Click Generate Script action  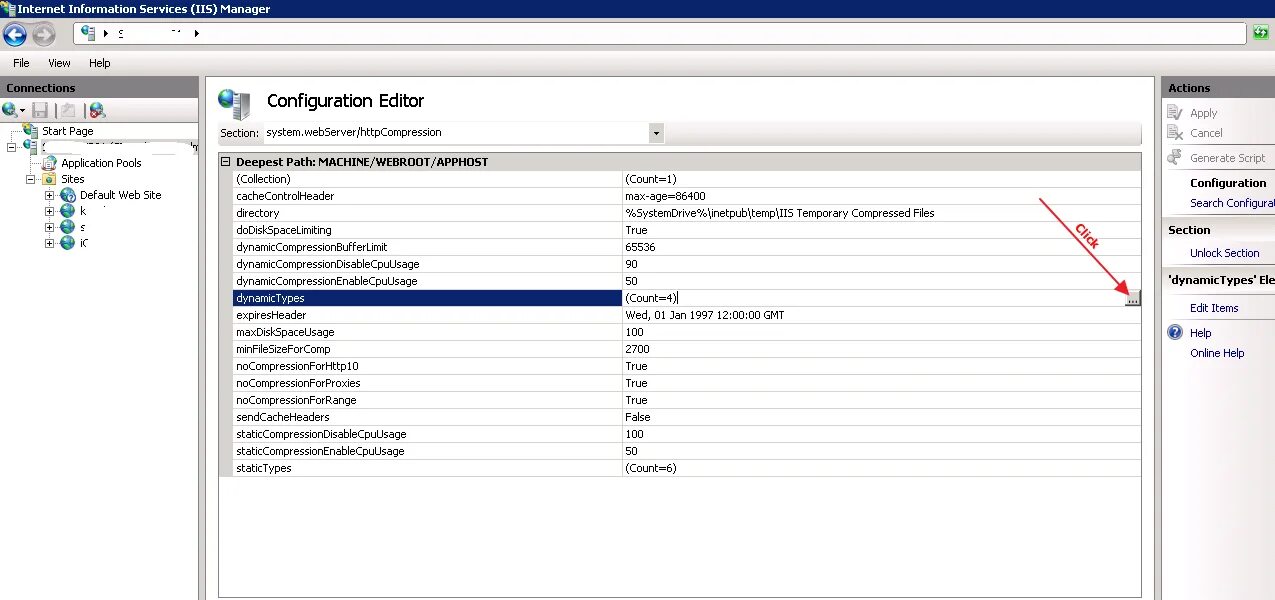1227,158
